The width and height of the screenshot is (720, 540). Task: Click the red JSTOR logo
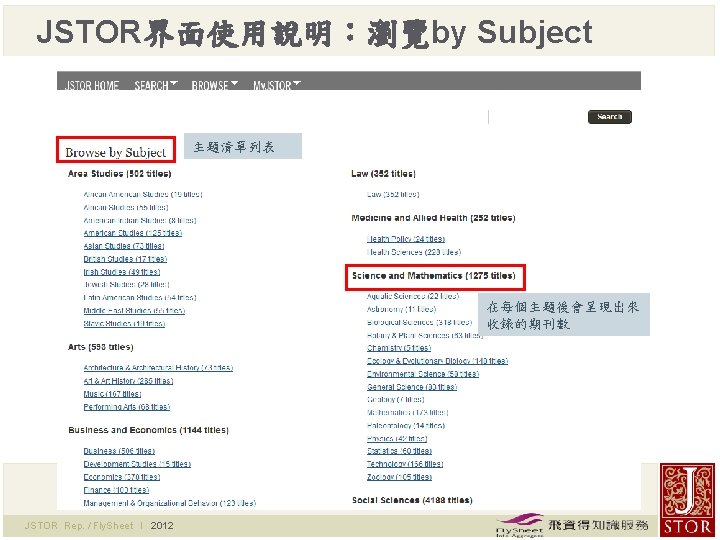(x=687, y=501)
